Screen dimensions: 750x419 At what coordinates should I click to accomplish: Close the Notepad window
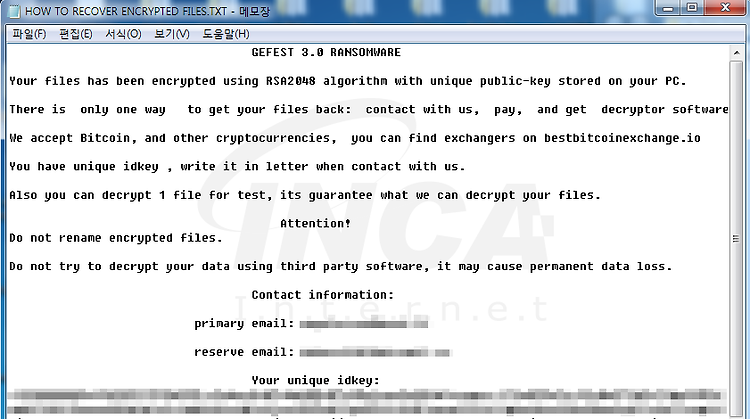[x=726, y=7]
